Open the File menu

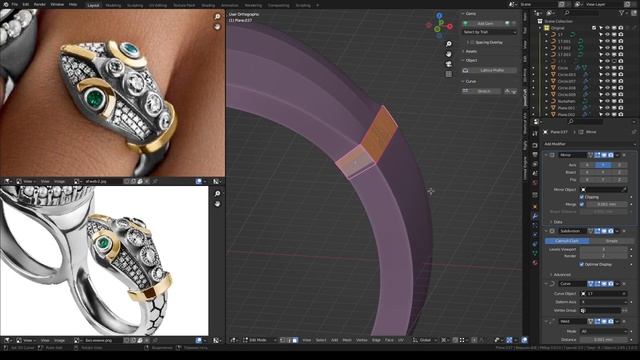tap(15, 4)
